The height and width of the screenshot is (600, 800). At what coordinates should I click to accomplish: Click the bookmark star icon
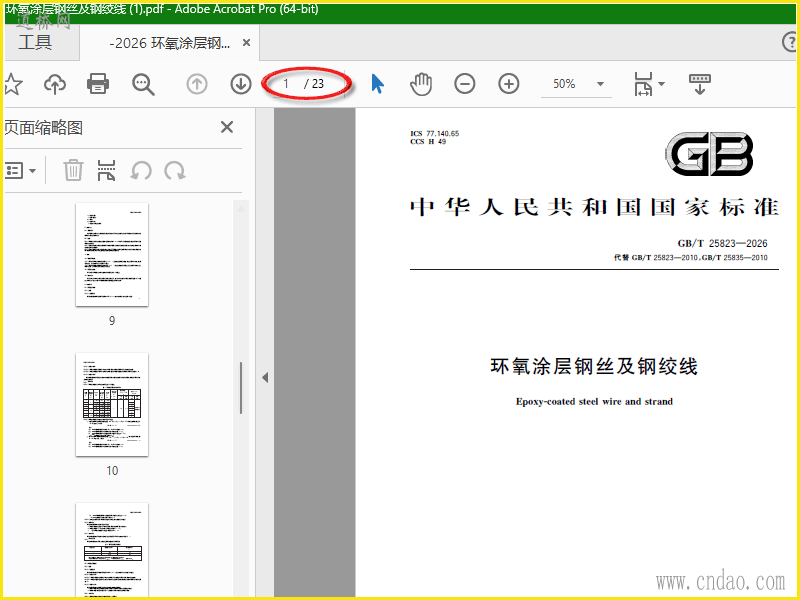[x=12, y=84]
